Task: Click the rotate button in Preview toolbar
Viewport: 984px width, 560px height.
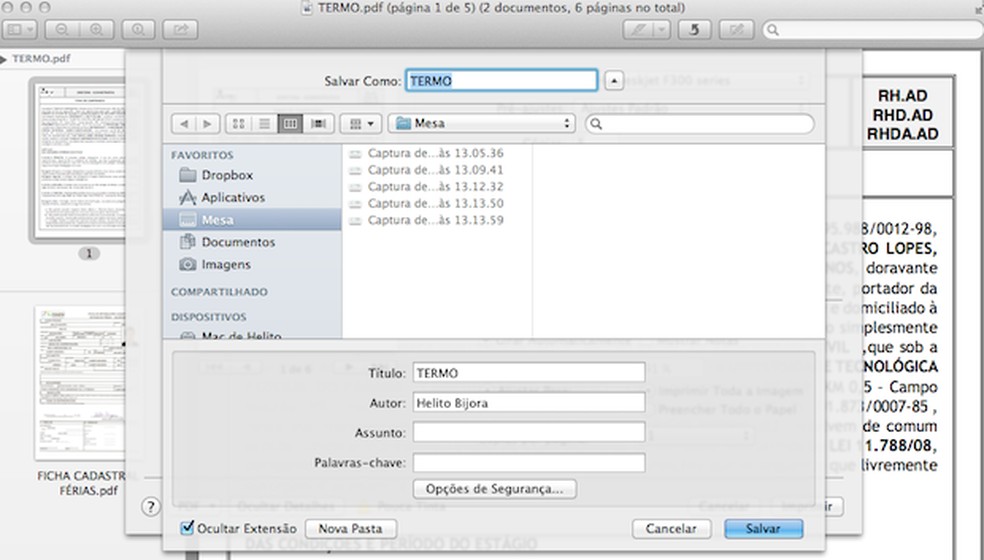Action: [x=693, y=30]
